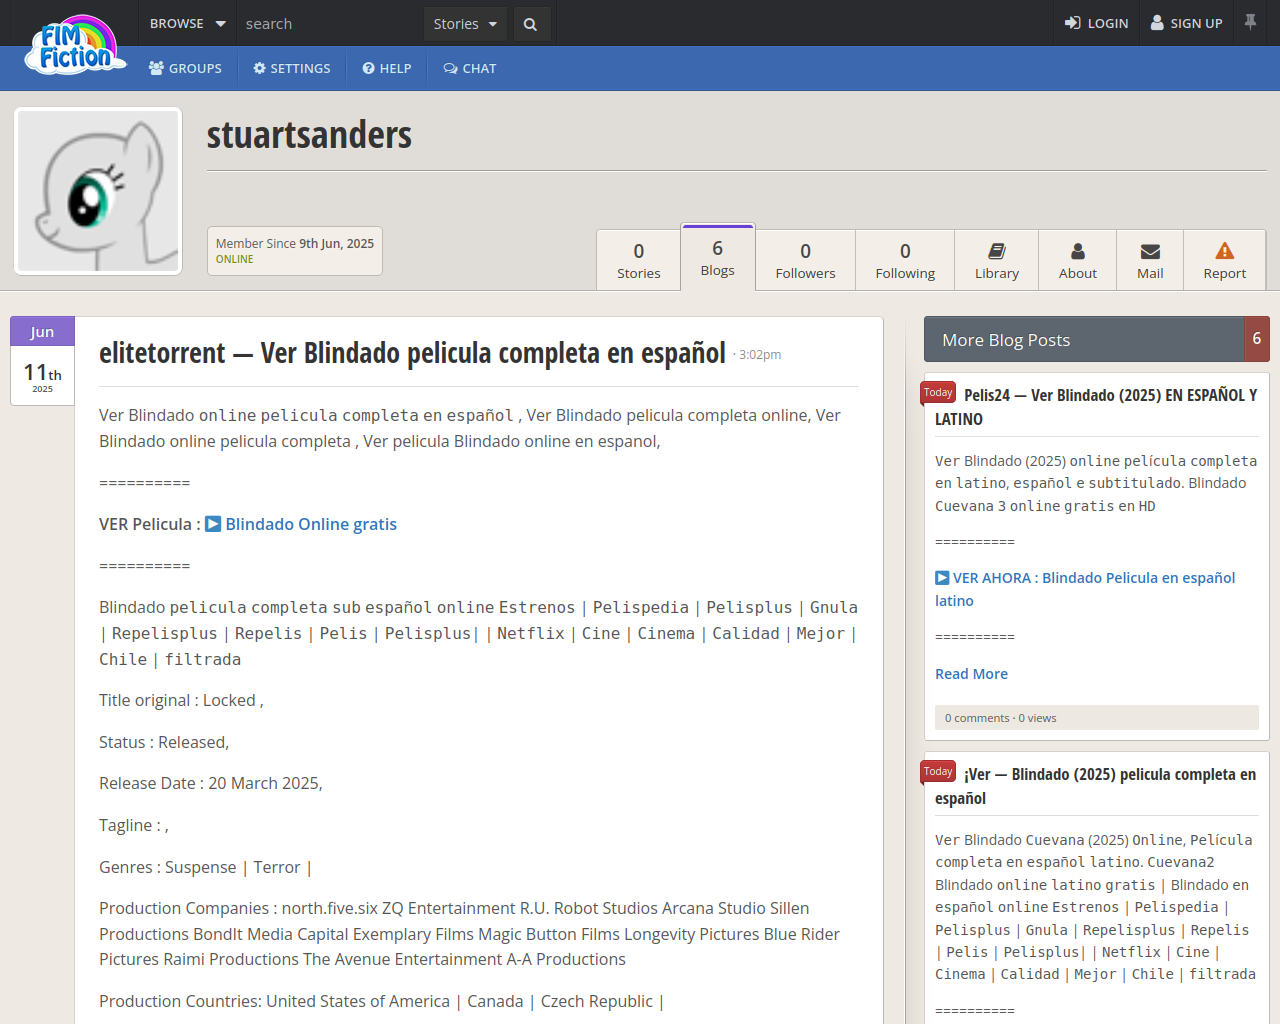Open the Login link
1280x1024 pixels.
click(1096, 23)
